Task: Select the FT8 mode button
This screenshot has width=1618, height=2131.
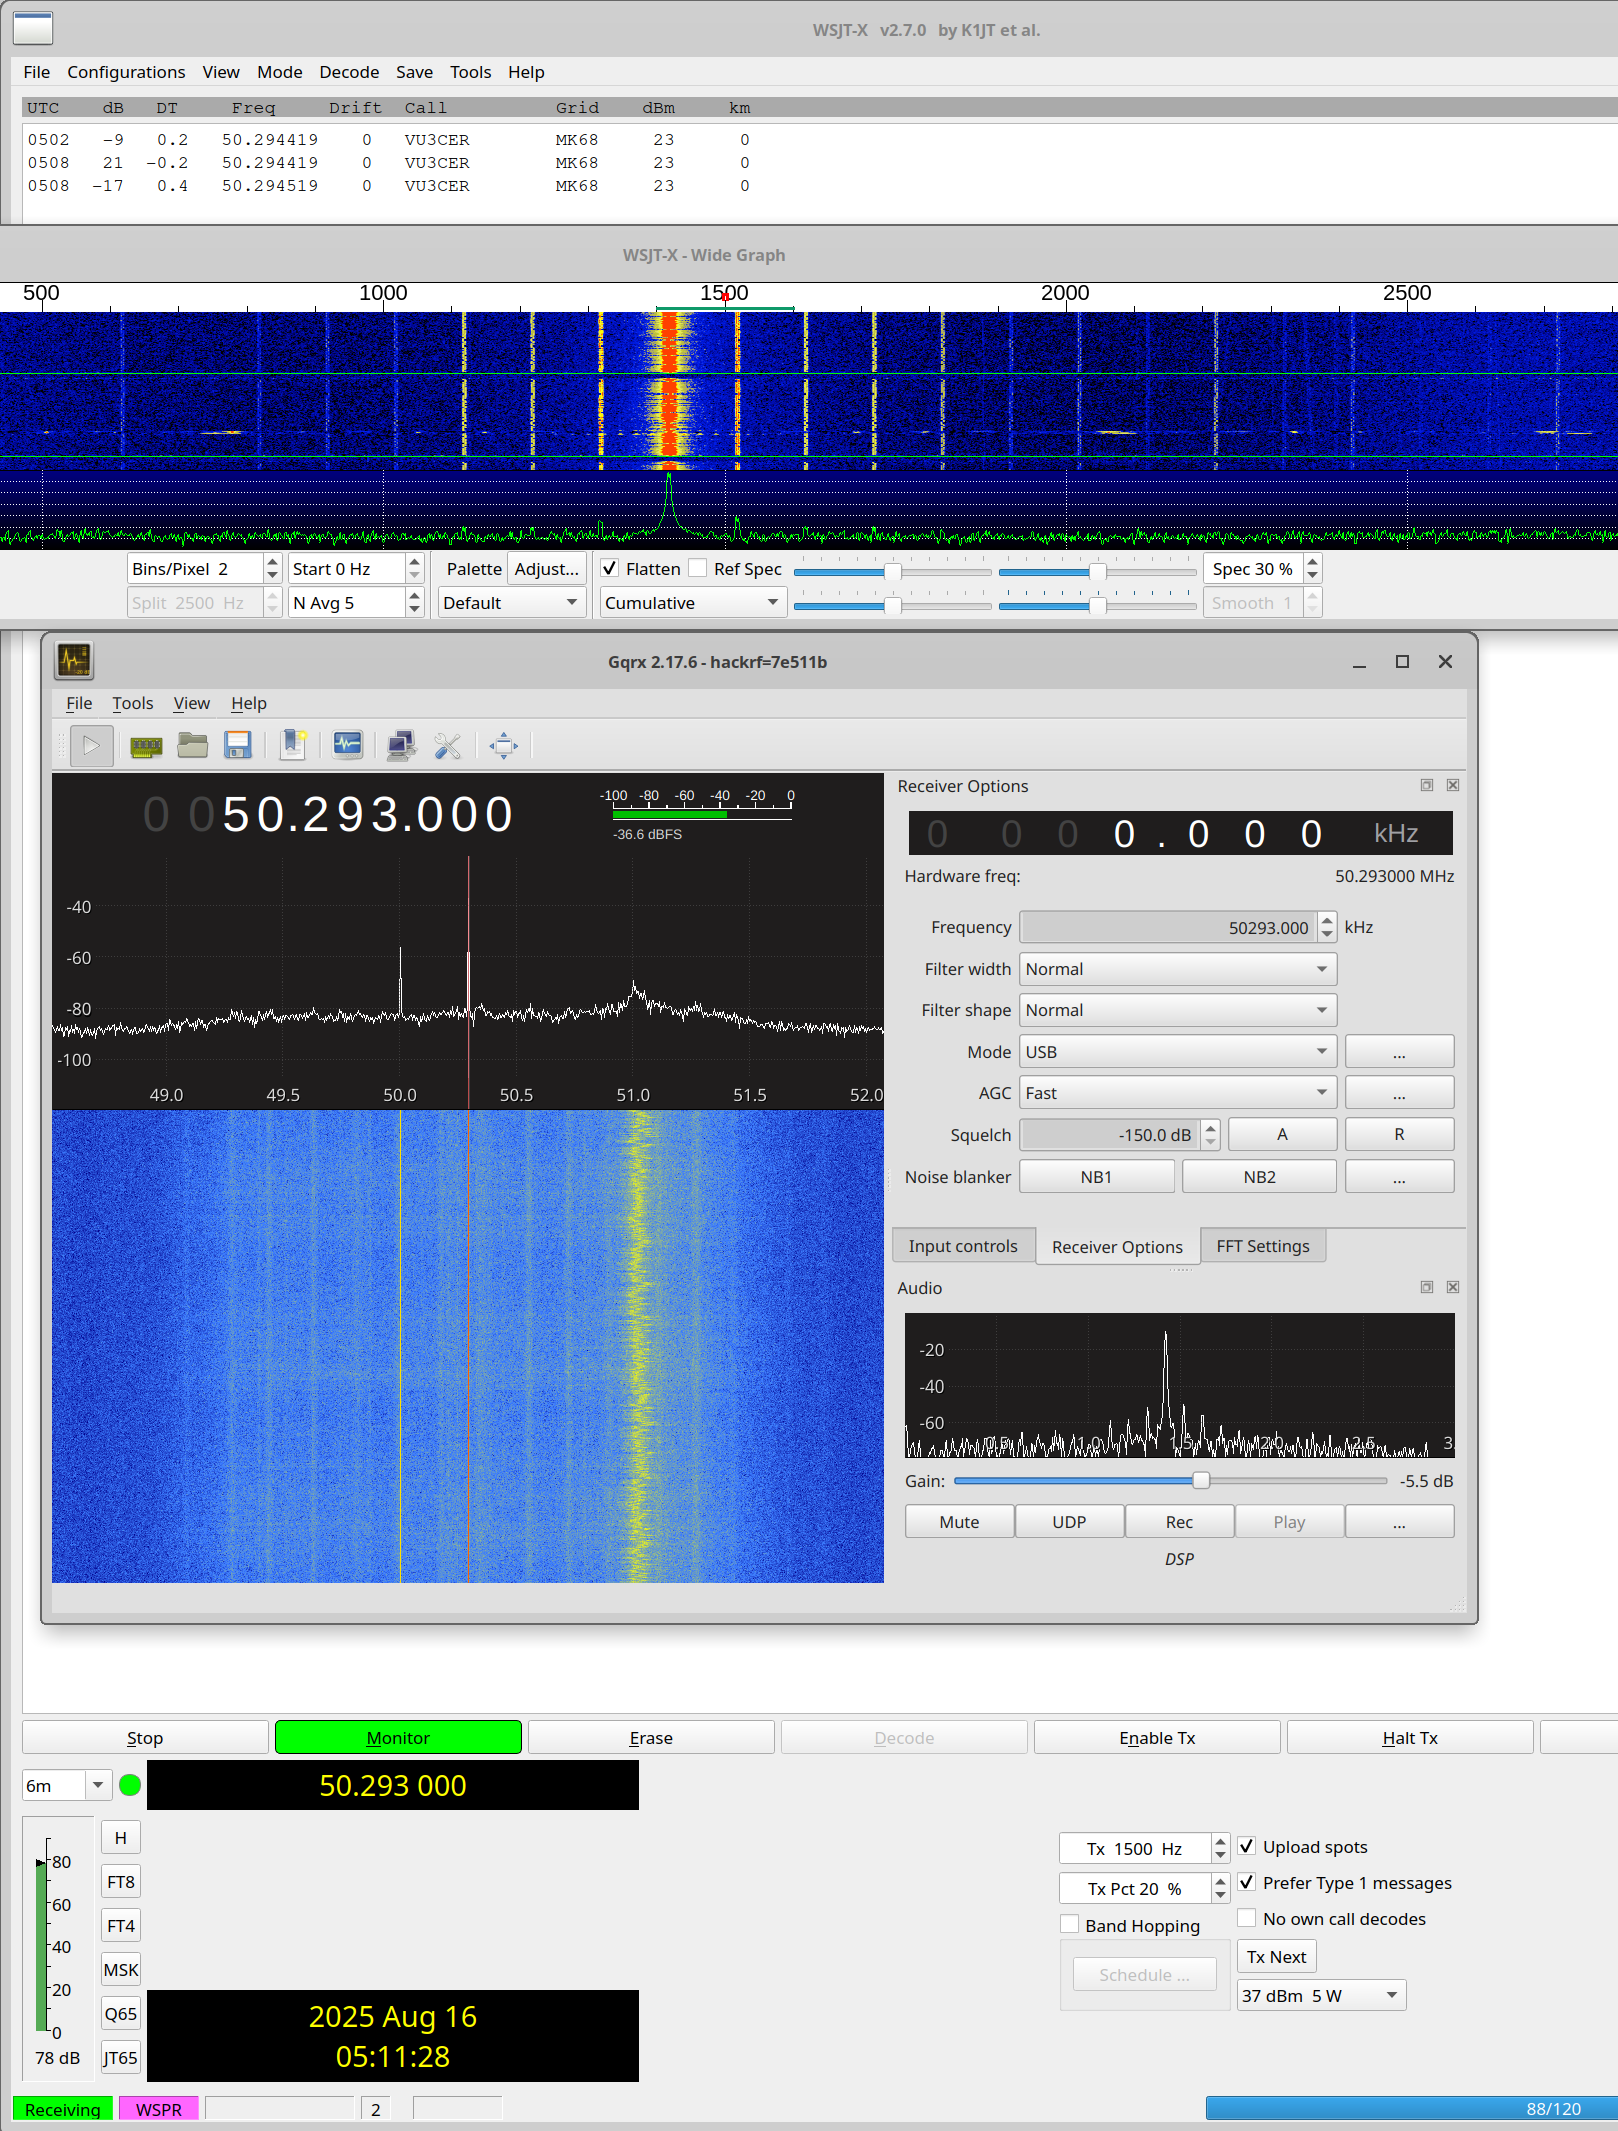Action: point(121,1882)
